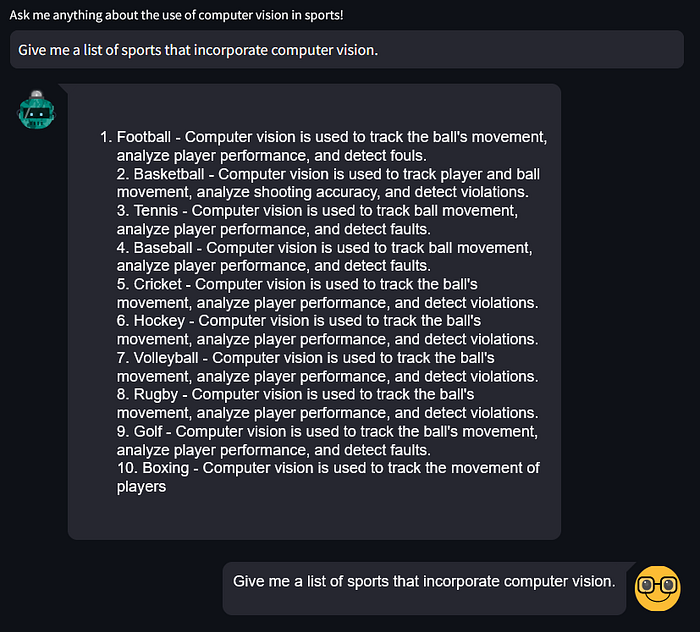Click the Cricket entry in the list
Image resolution: width=700 pixels, height=632 pixels.
(x=327, y=293)
